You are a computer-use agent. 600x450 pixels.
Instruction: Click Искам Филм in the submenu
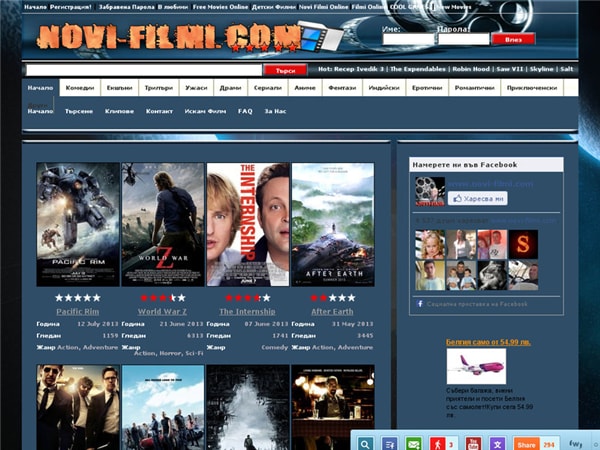[205, 111]
